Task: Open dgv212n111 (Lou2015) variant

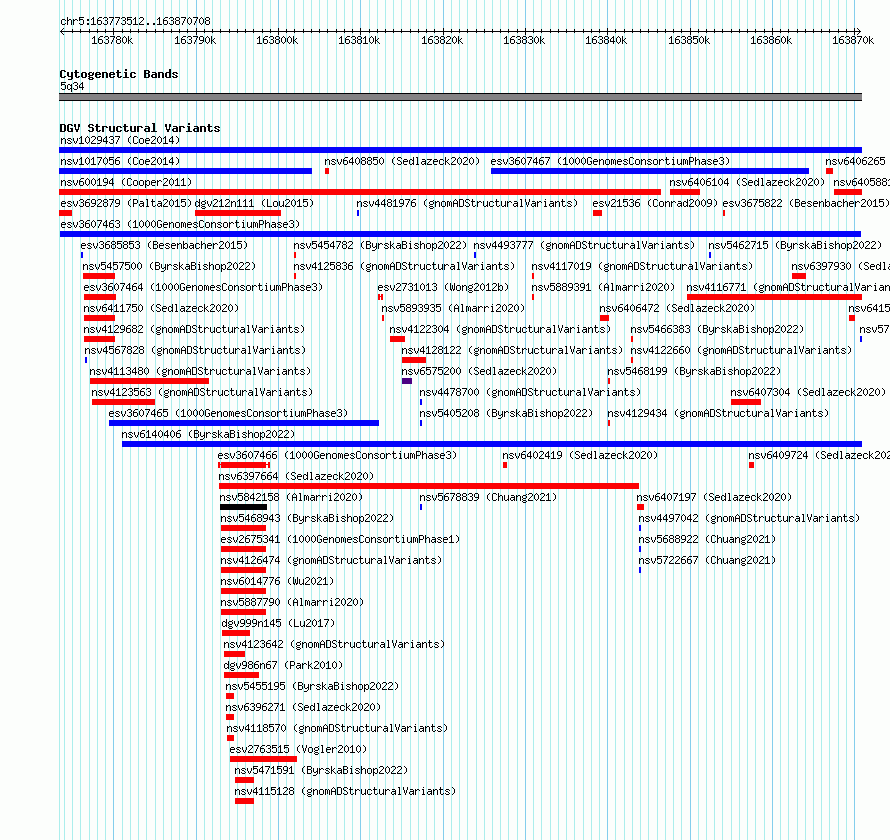Action: tap(254, 203)
